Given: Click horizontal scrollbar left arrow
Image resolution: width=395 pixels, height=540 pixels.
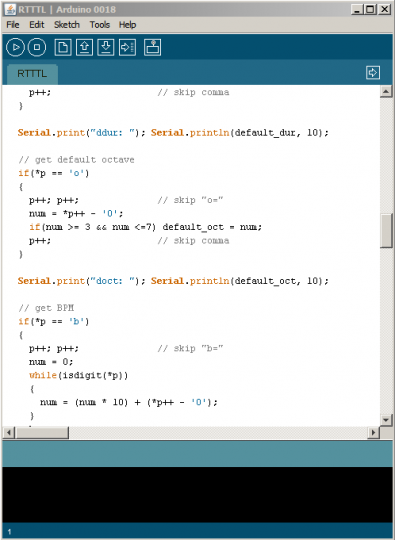Looking at the screenshot, I should tap(9, 432).
